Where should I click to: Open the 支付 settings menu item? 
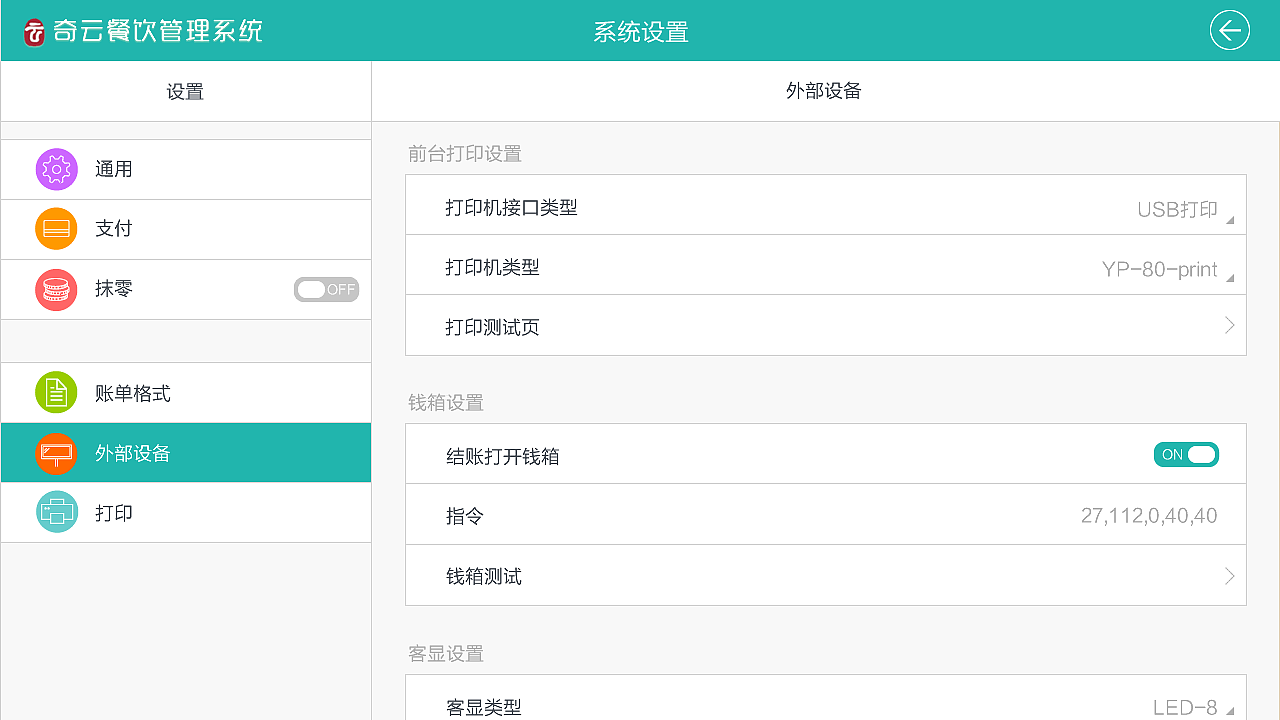114,229
